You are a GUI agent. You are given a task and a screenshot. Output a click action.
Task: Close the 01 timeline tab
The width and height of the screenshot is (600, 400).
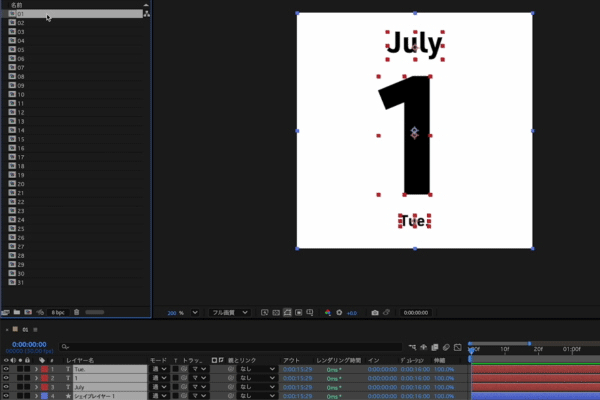pos(7,330)
